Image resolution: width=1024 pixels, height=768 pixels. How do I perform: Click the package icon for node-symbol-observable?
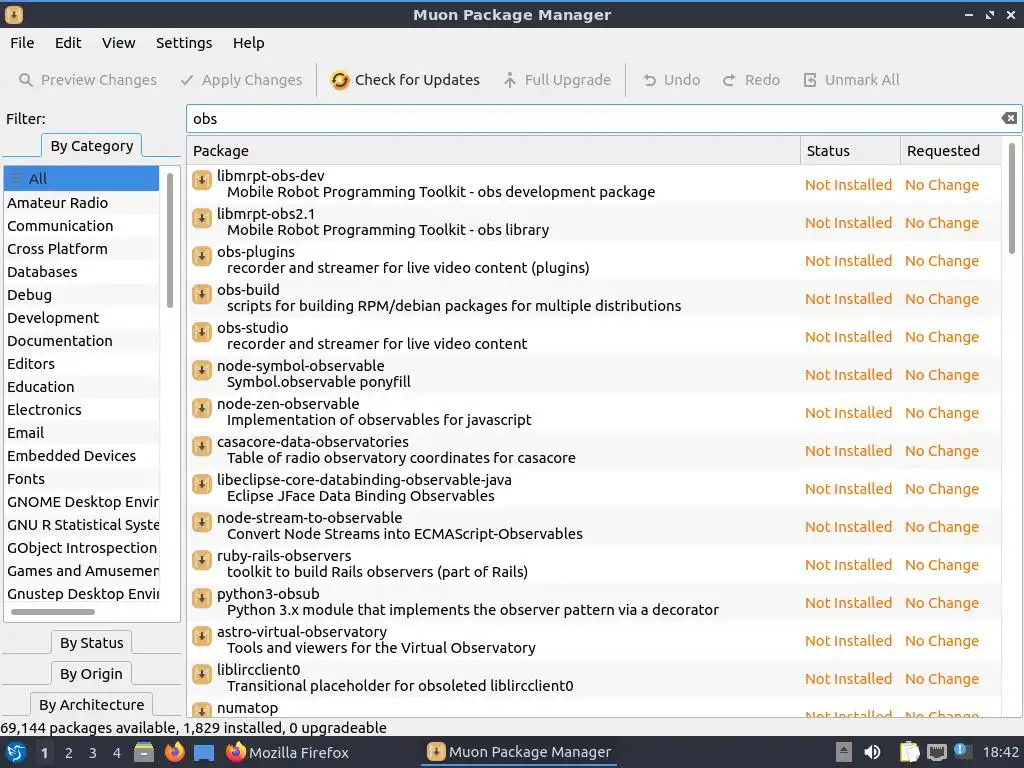pos(202,370)
